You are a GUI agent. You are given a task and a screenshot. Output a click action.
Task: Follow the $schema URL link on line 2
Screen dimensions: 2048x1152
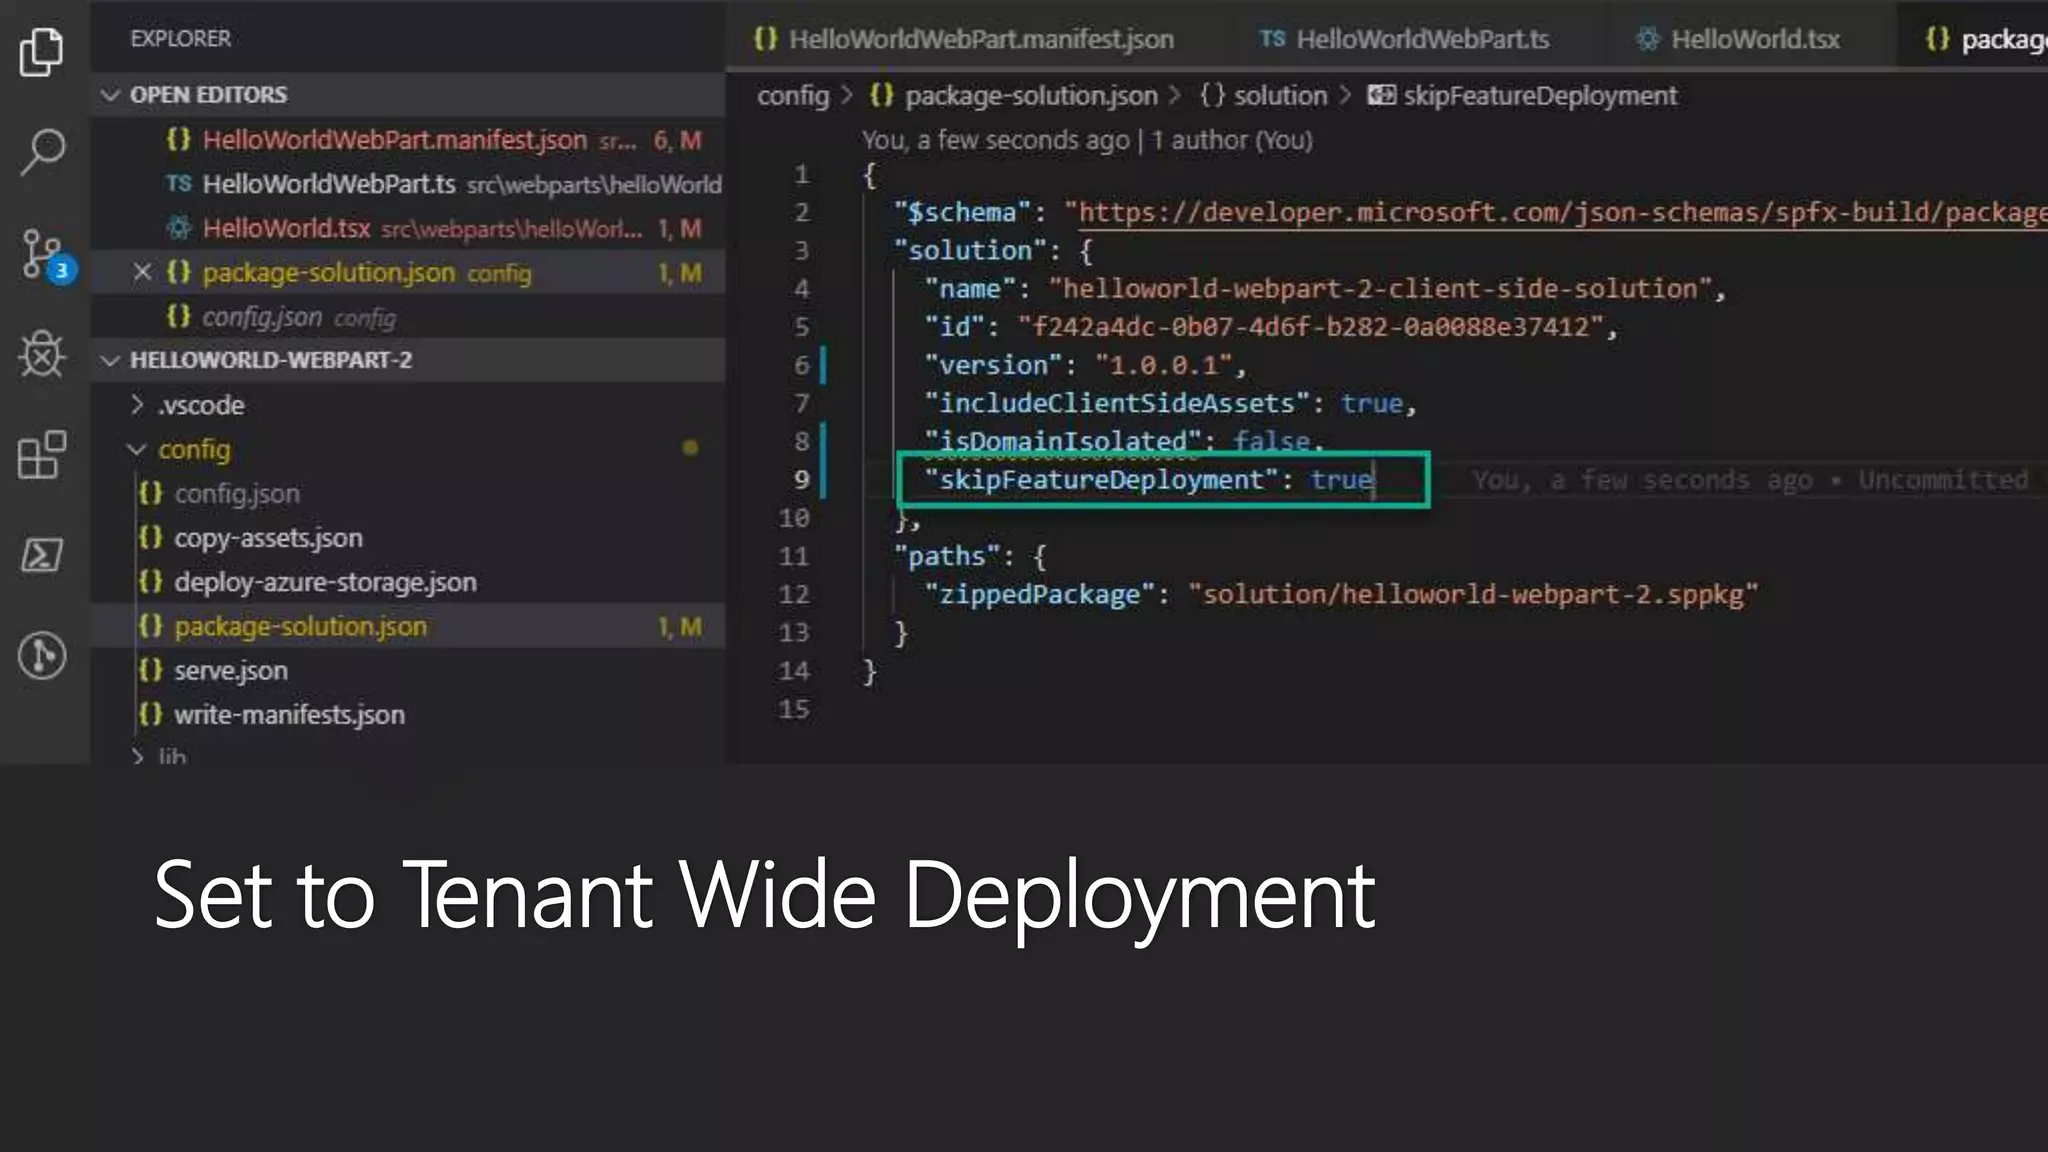point(1562,212)
